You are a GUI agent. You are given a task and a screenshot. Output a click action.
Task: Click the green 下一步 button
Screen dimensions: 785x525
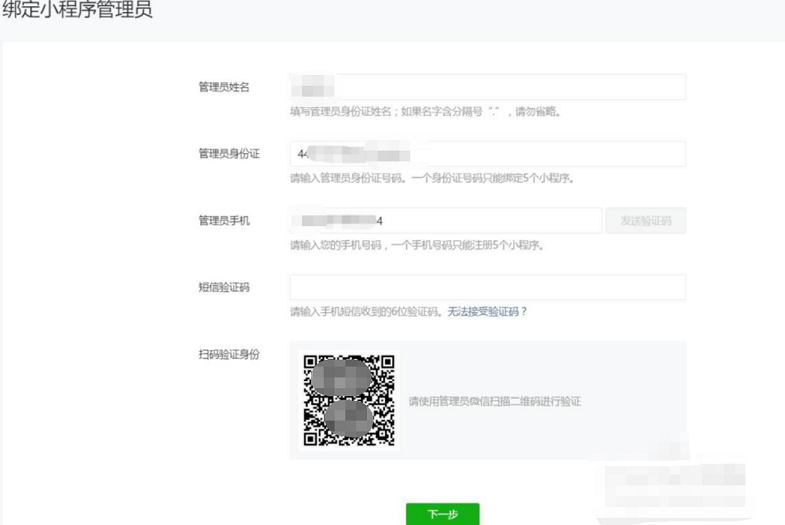442,514
